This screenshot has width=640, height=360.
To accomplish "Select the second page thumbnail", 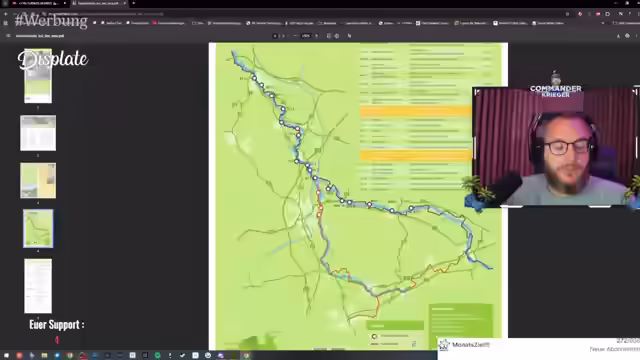I will tap(38, 133).
